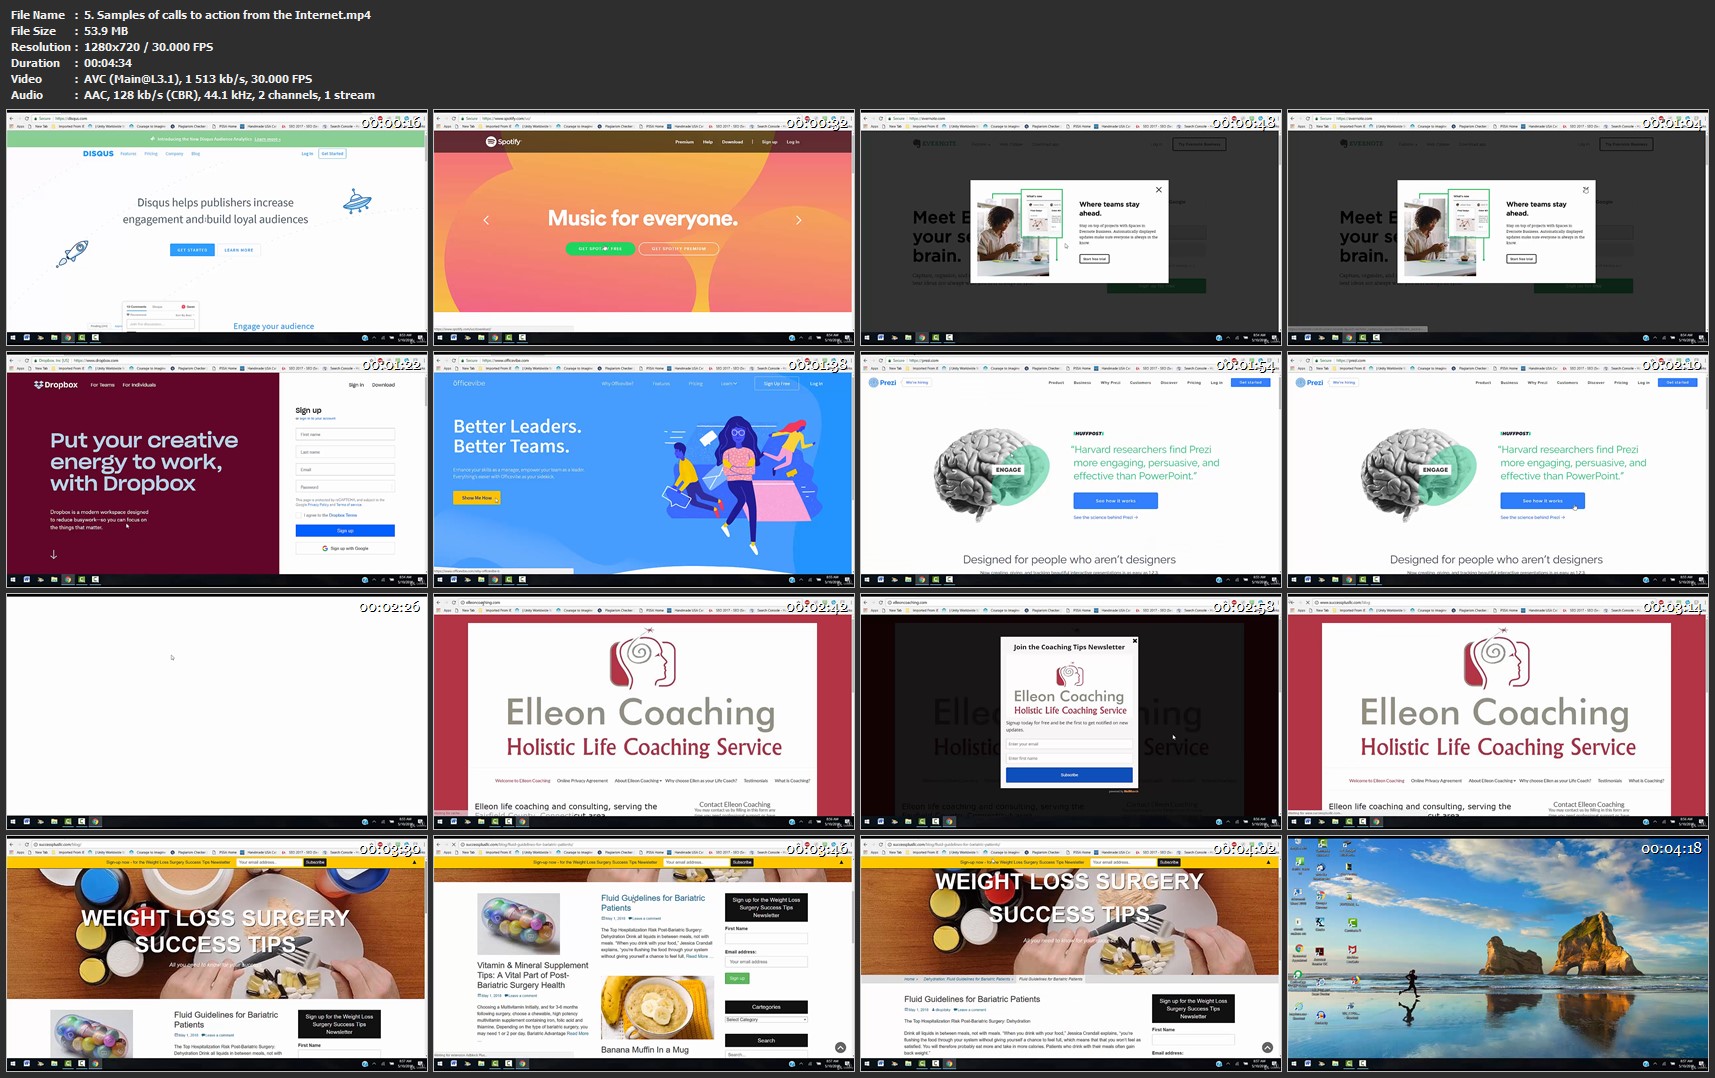Click Start free trial in the 00:00:48 Evernote popup

click(1094, 259)
